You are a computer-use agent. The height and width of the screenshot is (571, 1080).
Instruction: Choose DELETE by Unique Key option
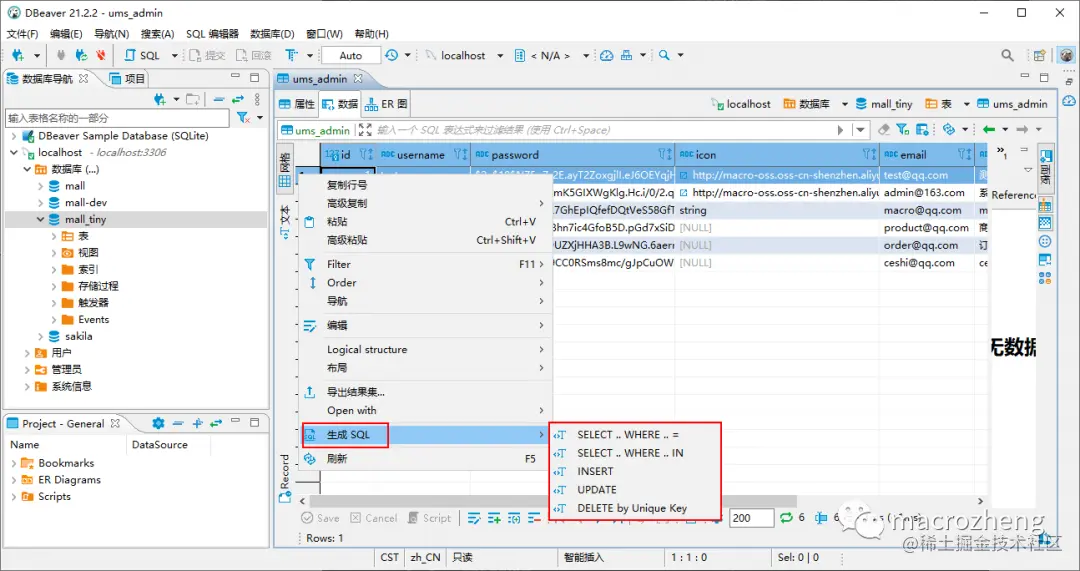pyautogui.click(x=634, y=508)
